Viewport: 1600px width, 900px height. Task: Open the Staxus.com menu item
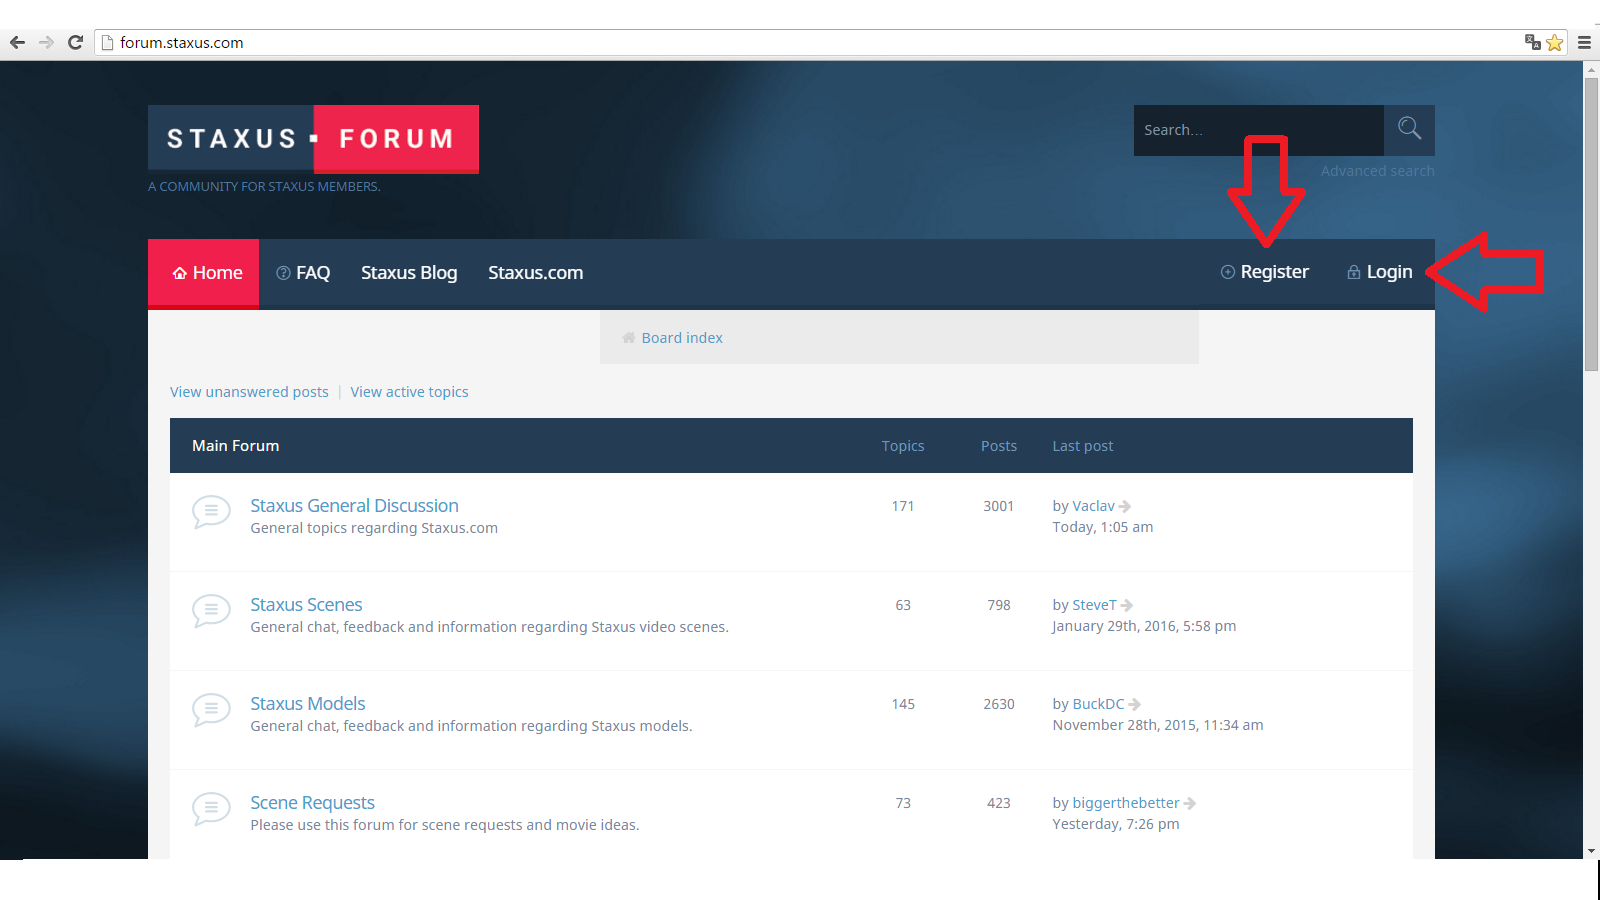(536, 273)
